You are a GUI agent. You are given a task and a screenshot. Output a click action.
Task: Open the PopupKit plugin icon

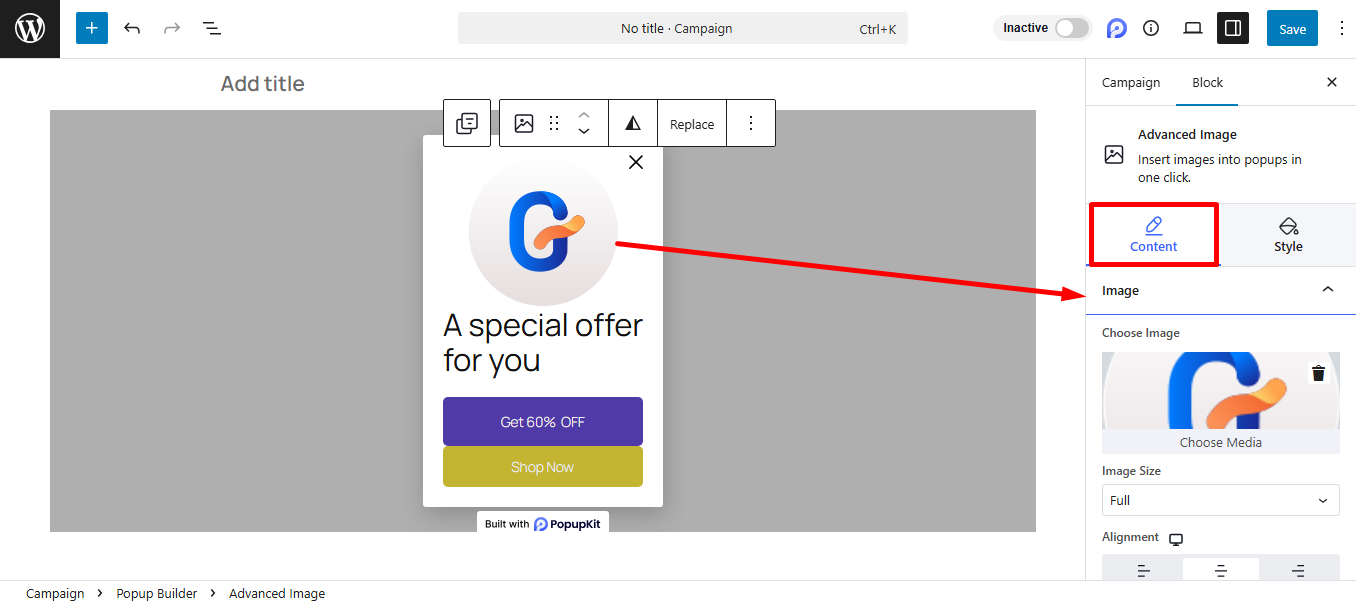click(1116, 28)
